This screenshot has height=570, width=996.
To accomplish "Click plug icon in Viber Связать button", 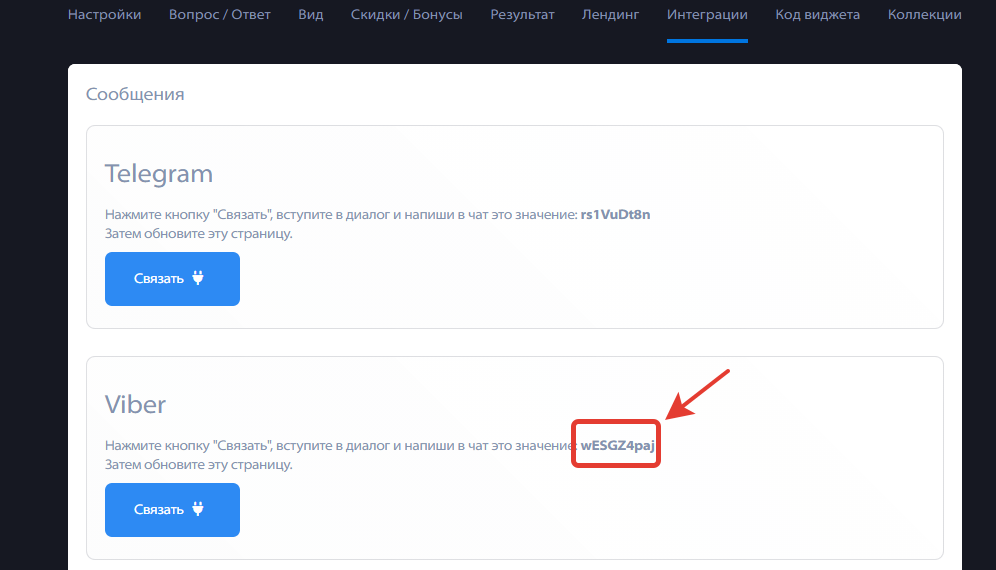I will click(198, 508).
